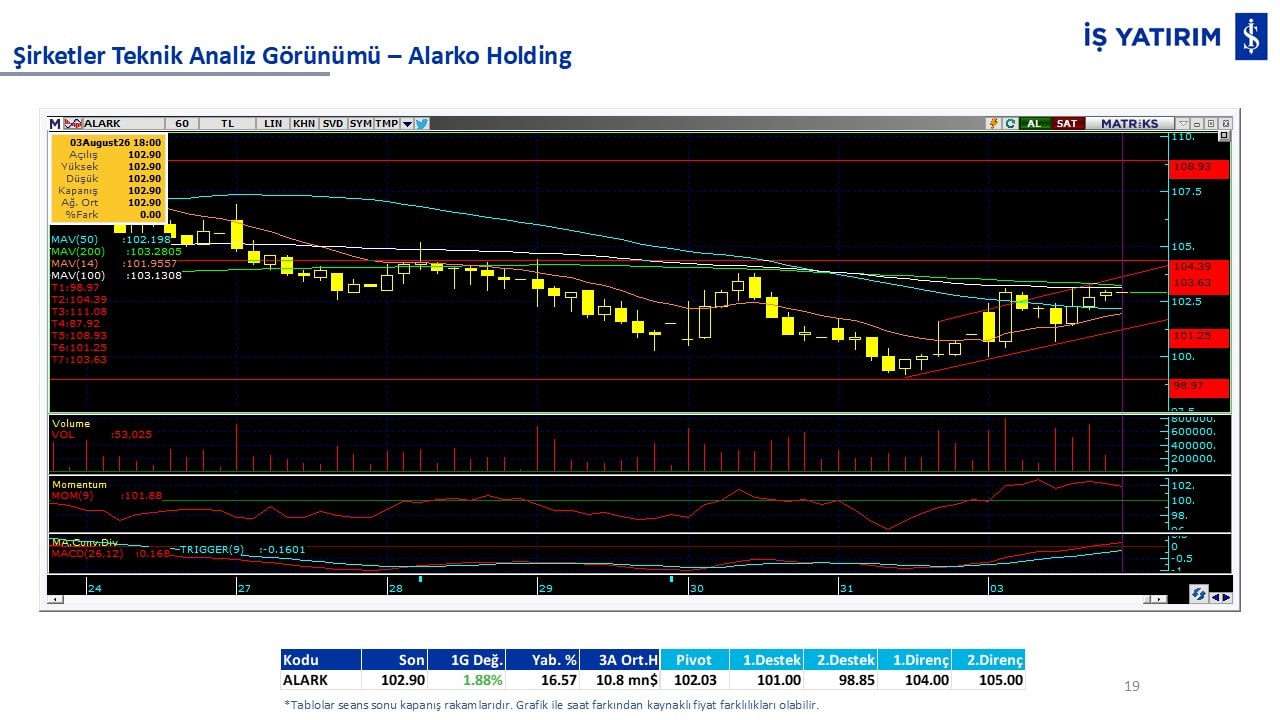
Task: Click the 103.63 red price level tag
Action: click(1199, 283)
